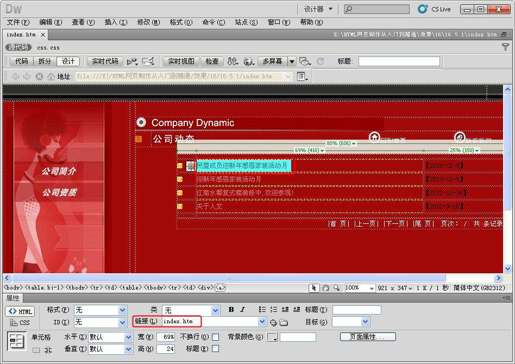
Task: Open the 格式 menu
Action: (x=181, y=22)
